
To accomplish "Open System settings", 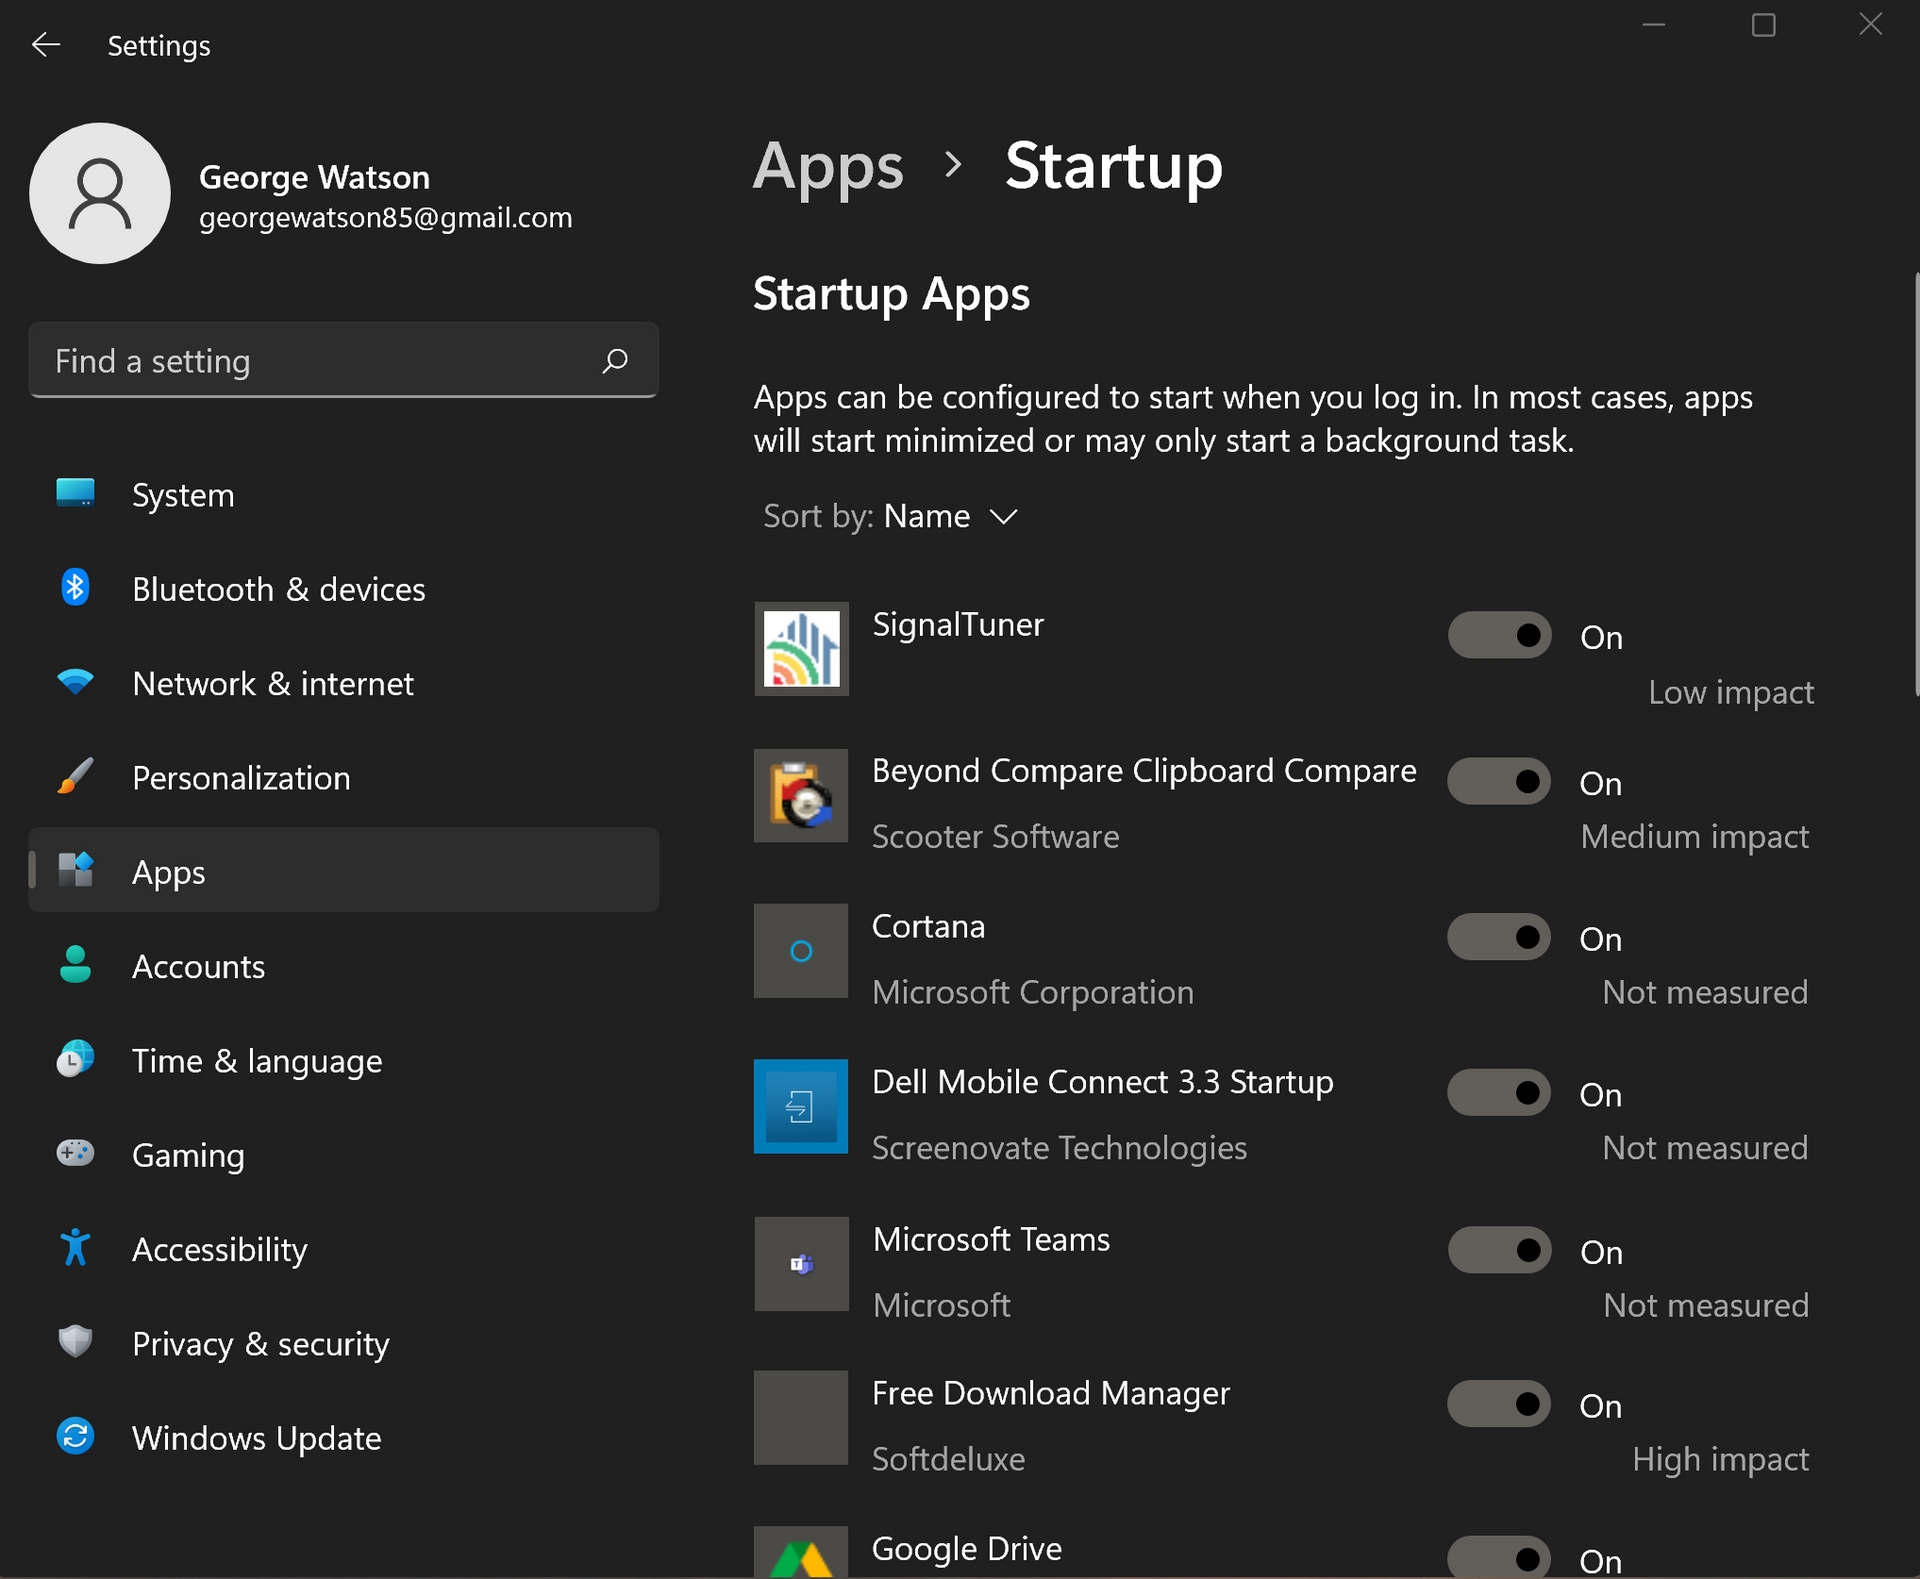I will [x=344, y=494].
